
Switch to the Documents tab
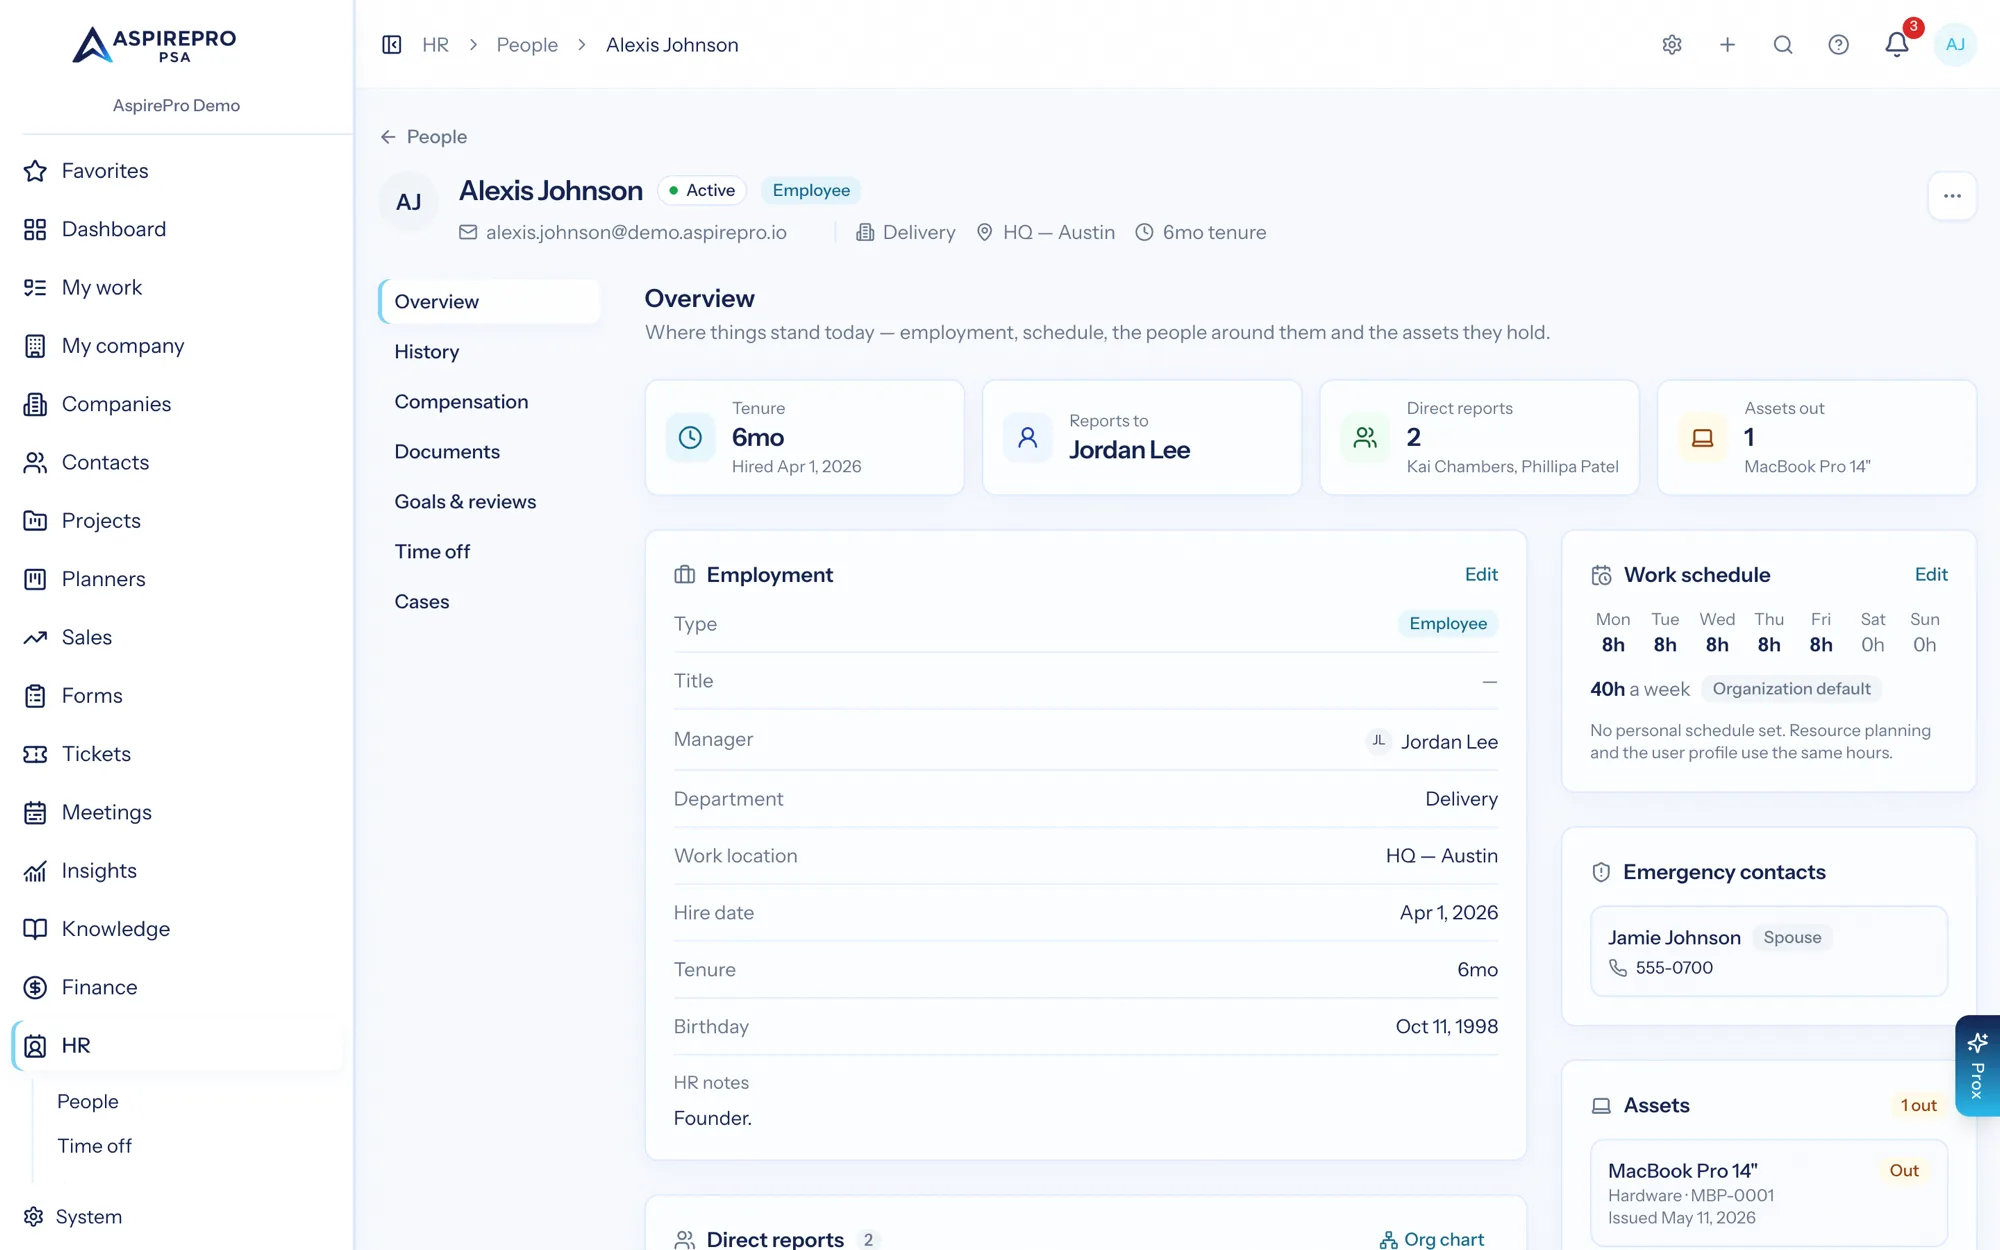click(x=489, y=452)
